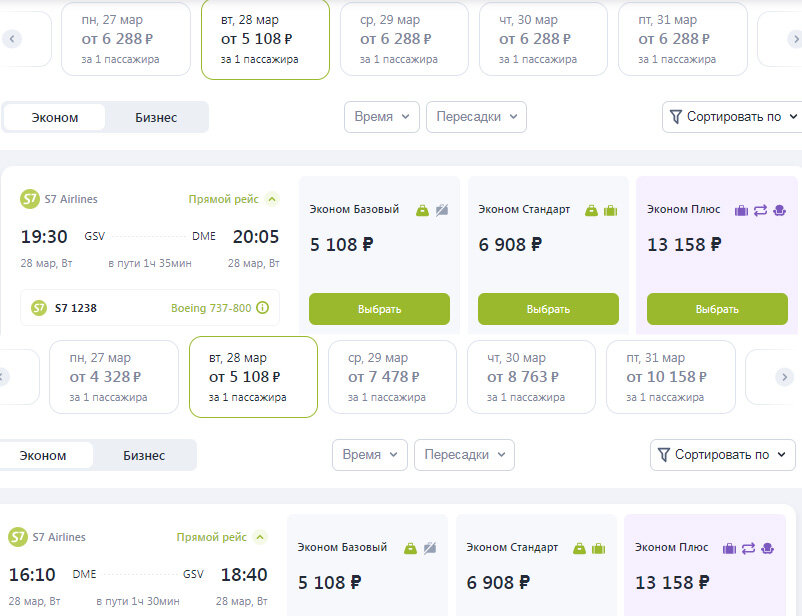Click green suitcase icon on first Эконом Стандарт

[611, 210]
